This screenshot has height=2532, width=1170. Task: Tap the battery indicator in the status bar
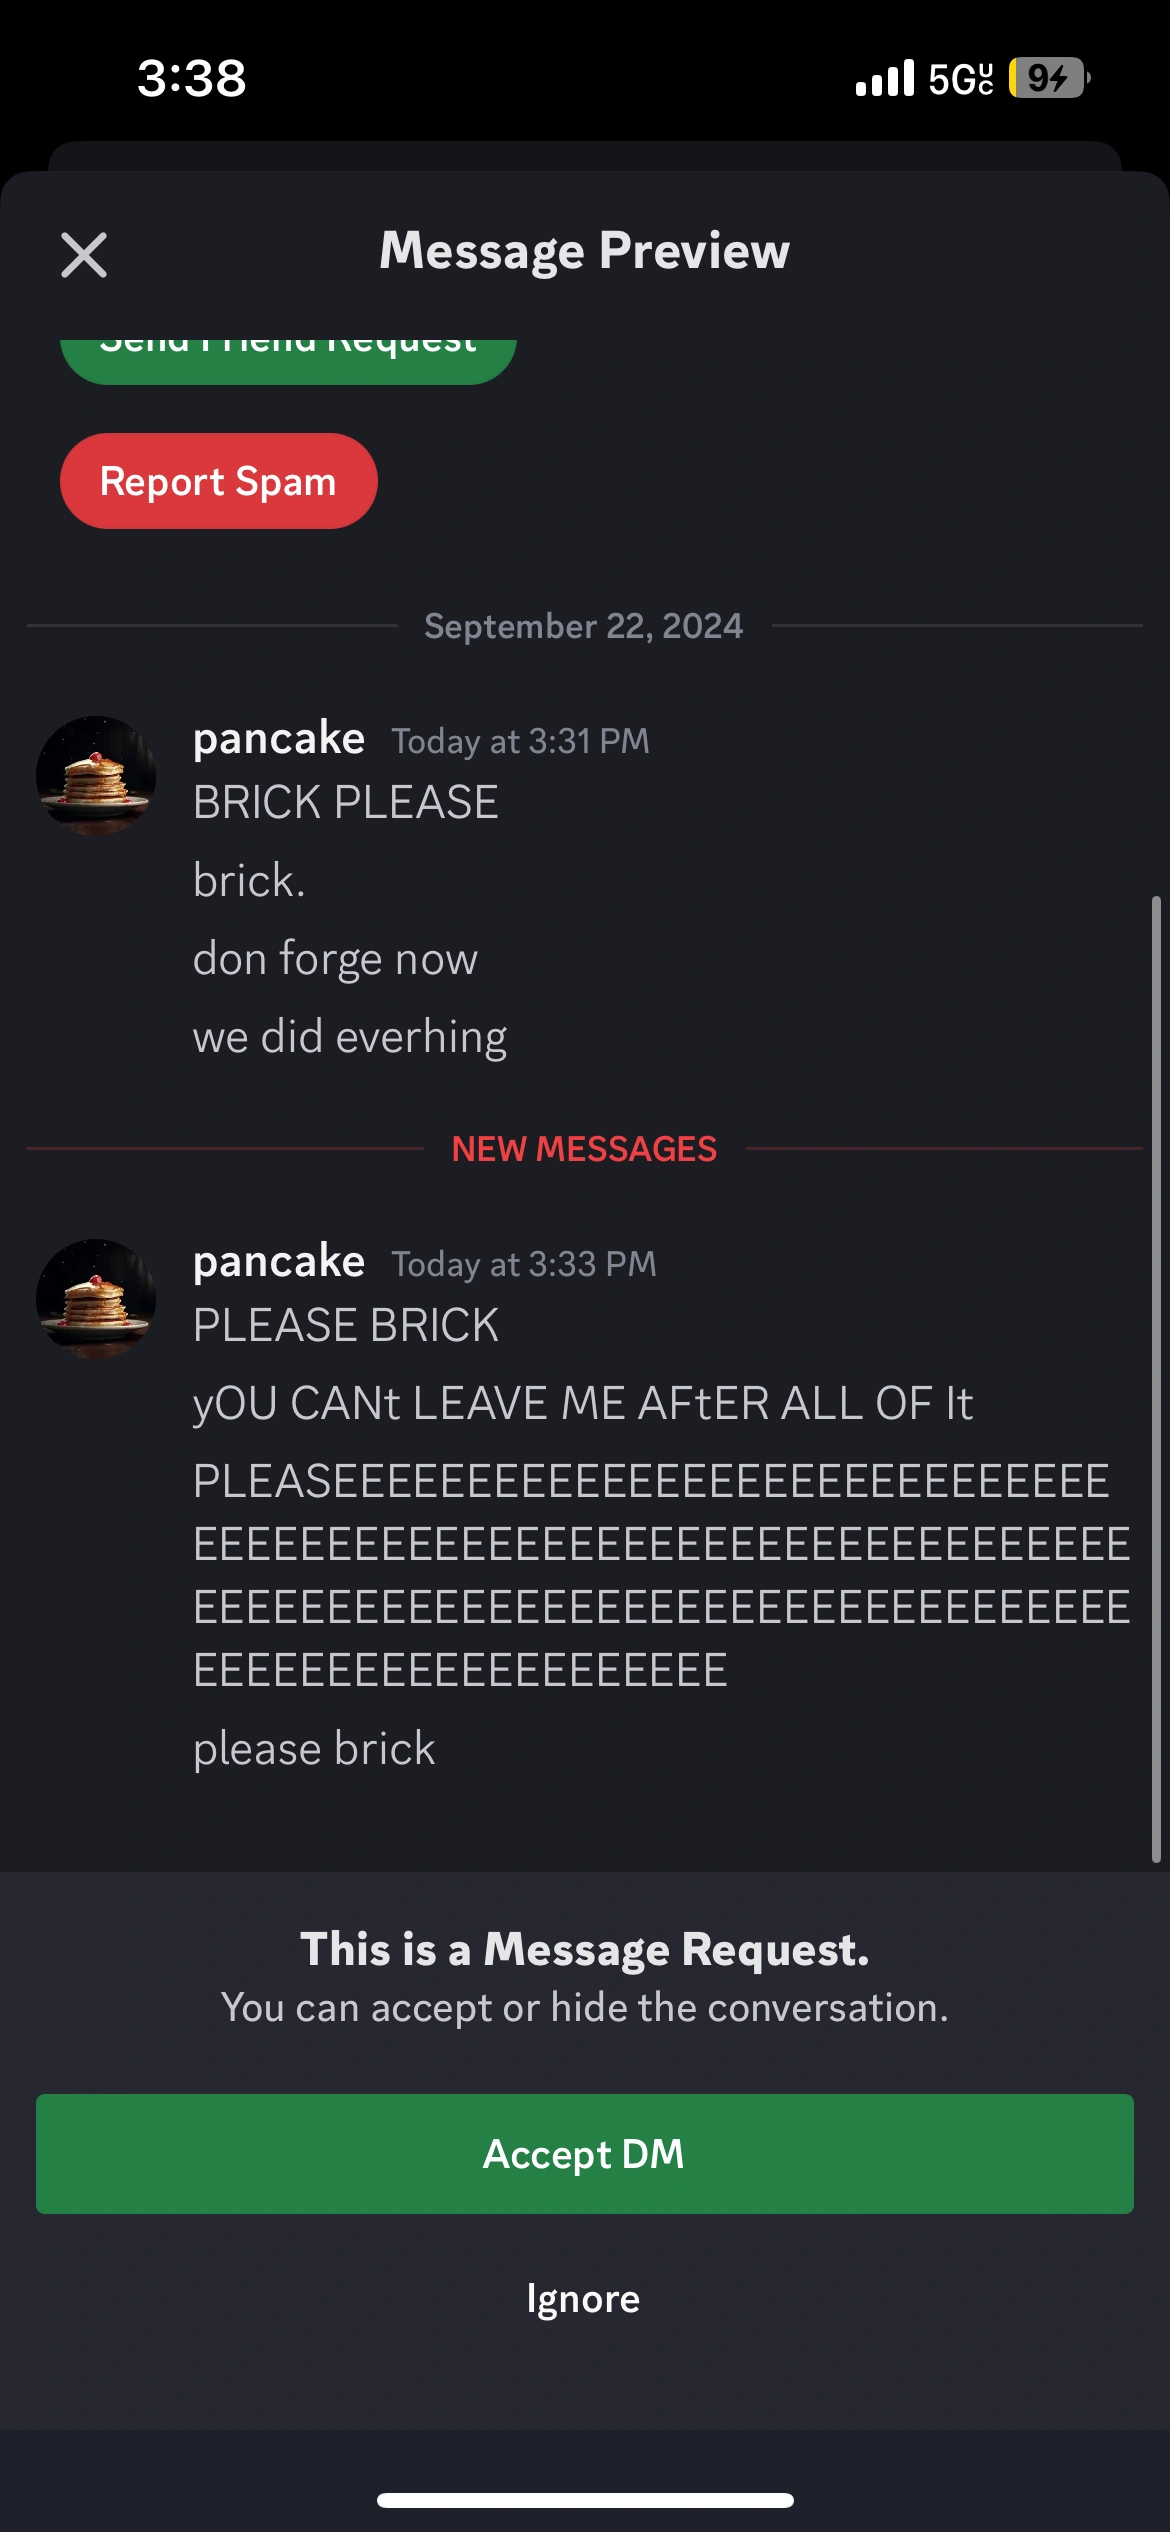(1048, 78)
